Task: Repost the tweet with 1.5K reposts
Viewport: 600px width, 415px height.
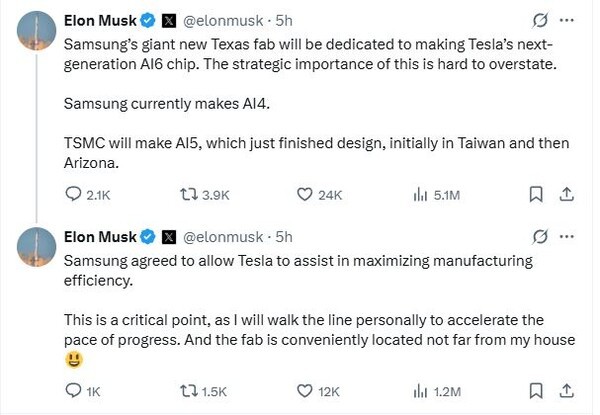Action: (x=186, y=391)
